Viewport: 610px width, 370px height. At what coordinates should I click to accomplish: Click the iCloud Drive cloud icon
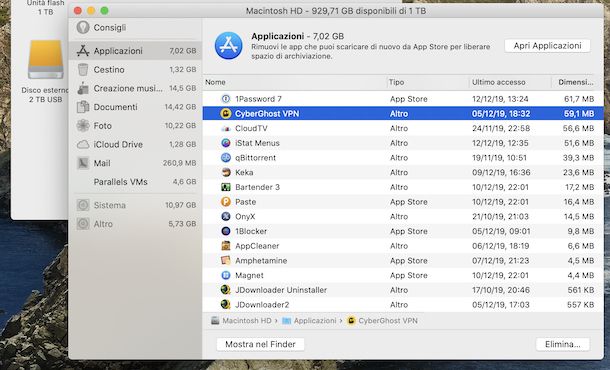83,145
